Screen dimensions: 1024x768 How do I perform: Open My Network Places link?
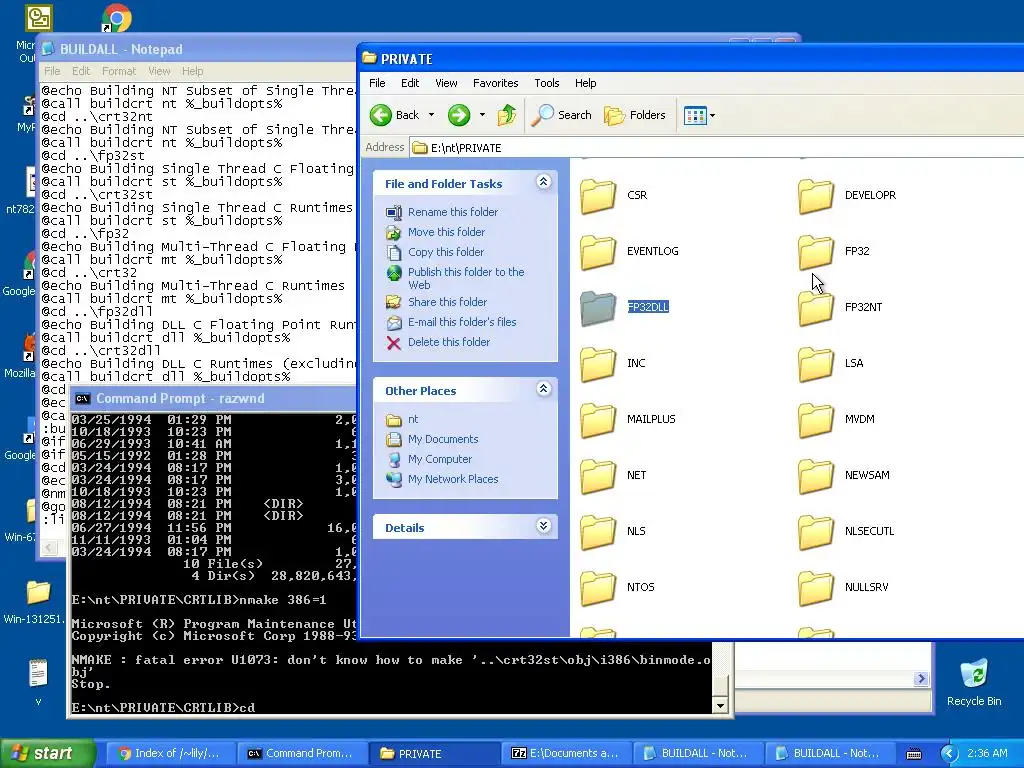coord(453,479)
